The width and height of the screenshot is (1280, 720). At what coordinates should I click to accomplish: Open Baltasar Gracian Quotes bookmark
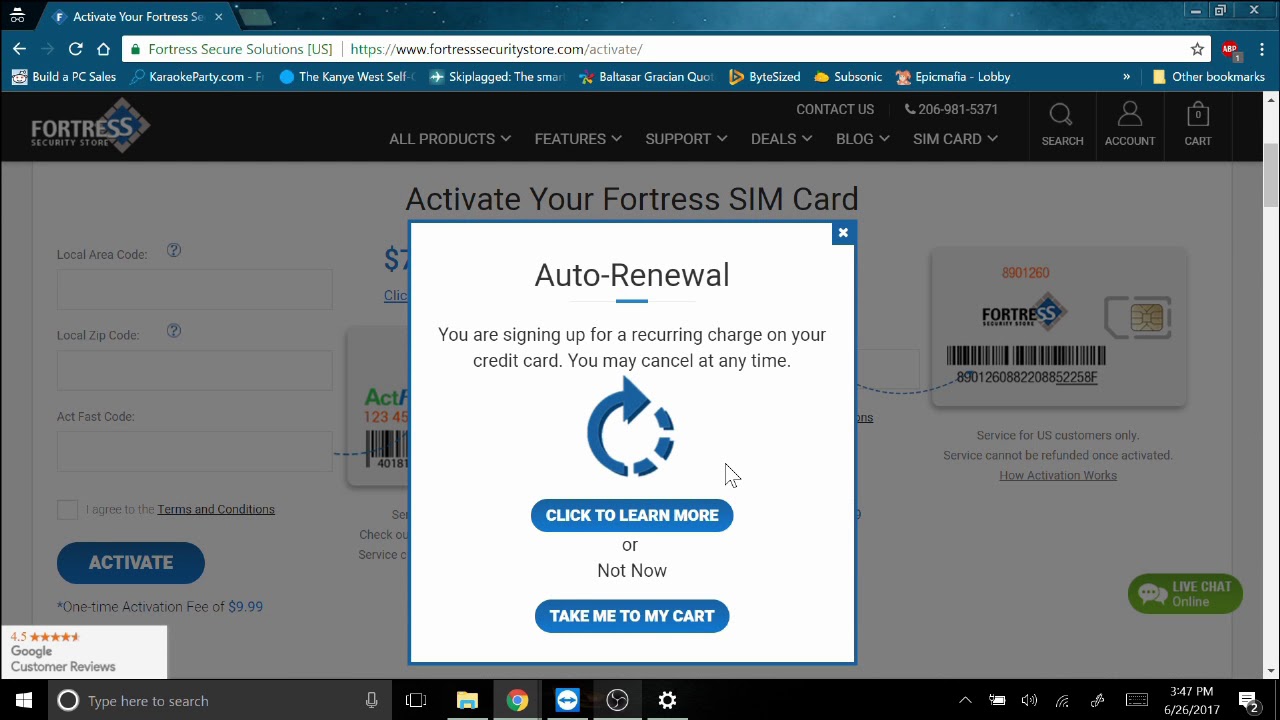click(647, 77)
